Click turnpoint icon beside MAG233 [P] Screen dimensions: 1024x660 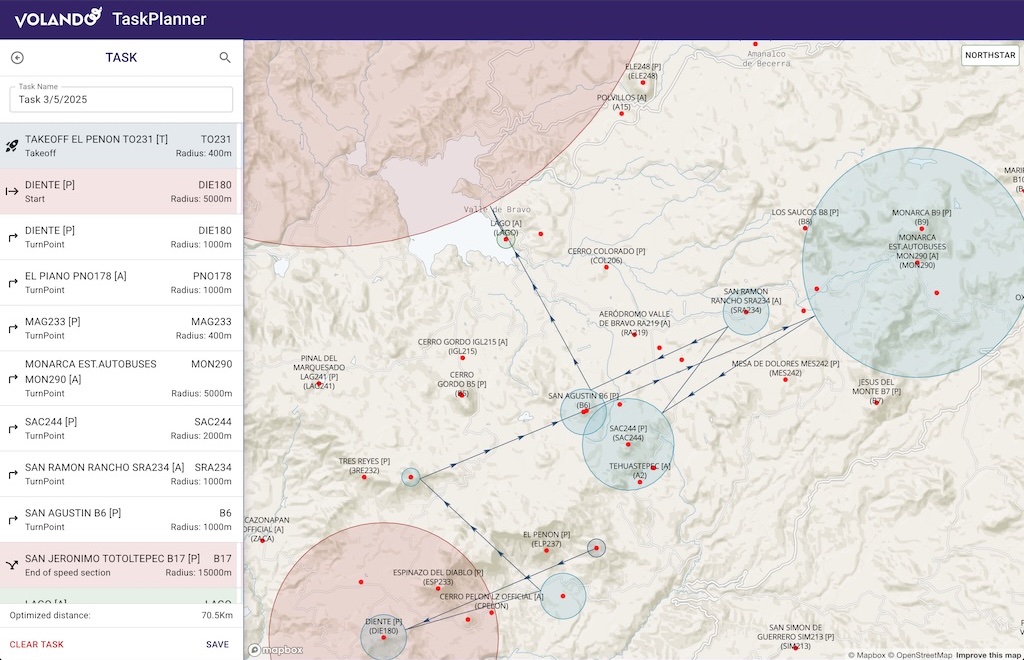point(13,329)
